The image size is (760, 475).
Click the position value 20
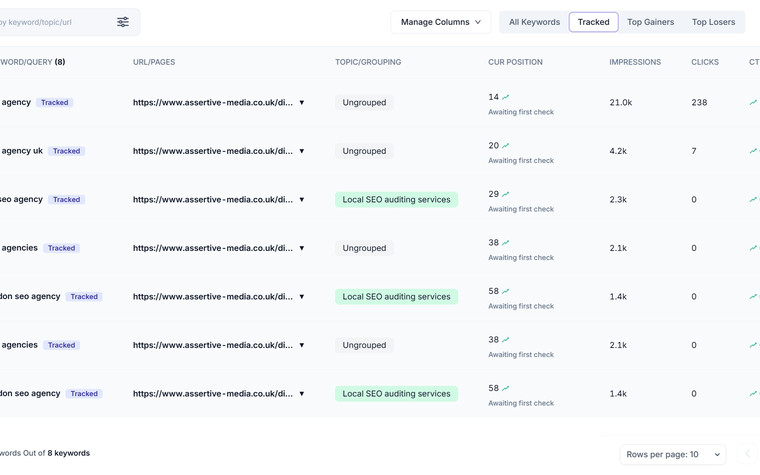[493, 145]
